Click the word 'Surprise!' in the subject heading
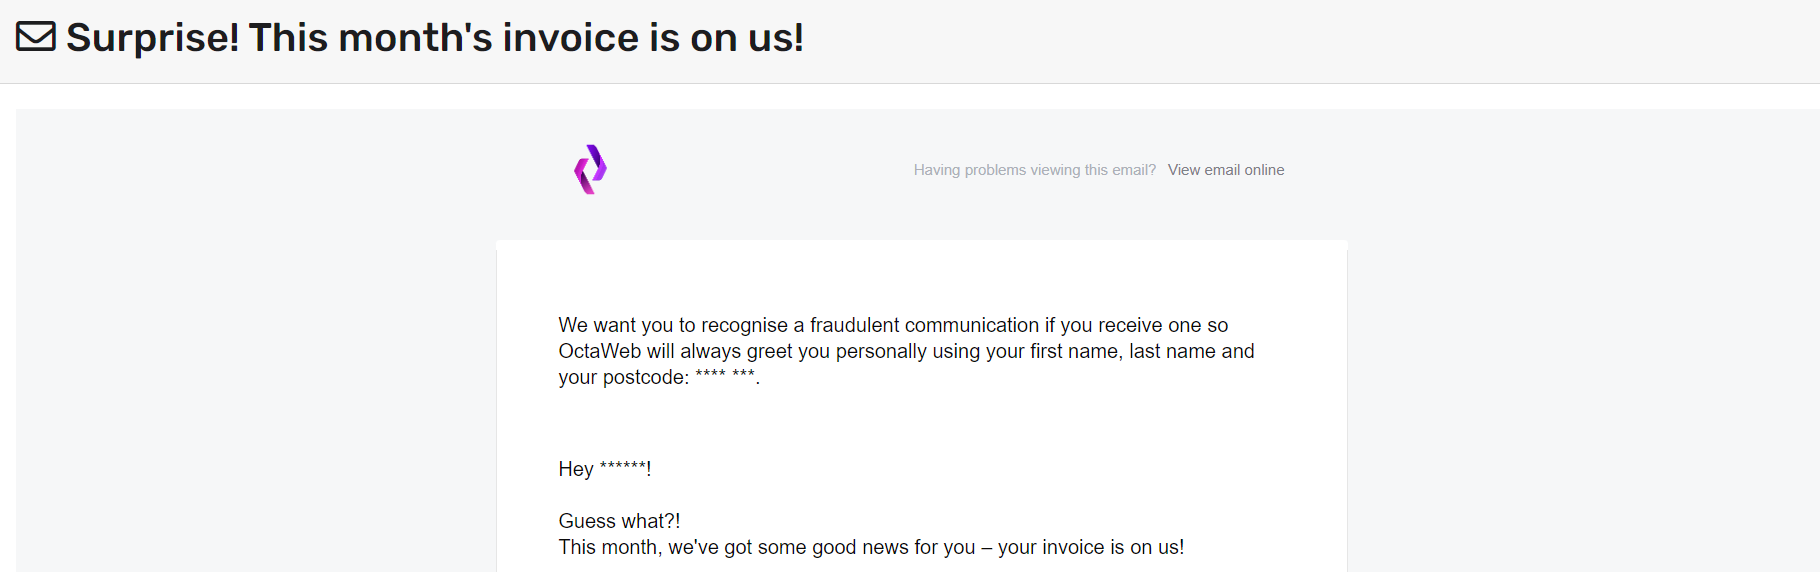This screenshot has height=572, width=1820. point(152,38)
